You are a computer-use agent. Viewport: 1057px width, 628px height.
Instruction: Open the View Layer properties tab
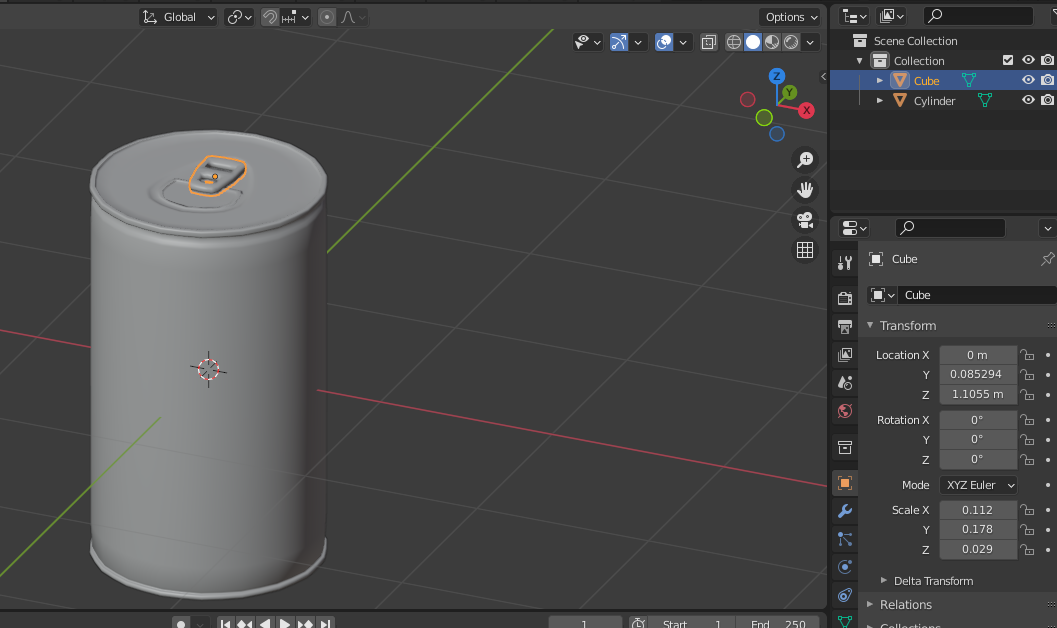coord(845,354)
